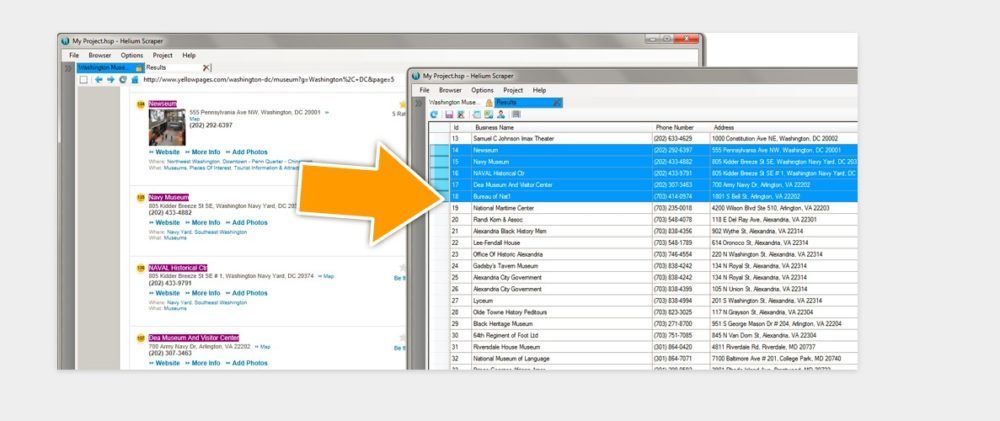1000x421 pixels.
Task: Expand the side panel in the front window
Action: pyautogui.click(x=419, y=102)
